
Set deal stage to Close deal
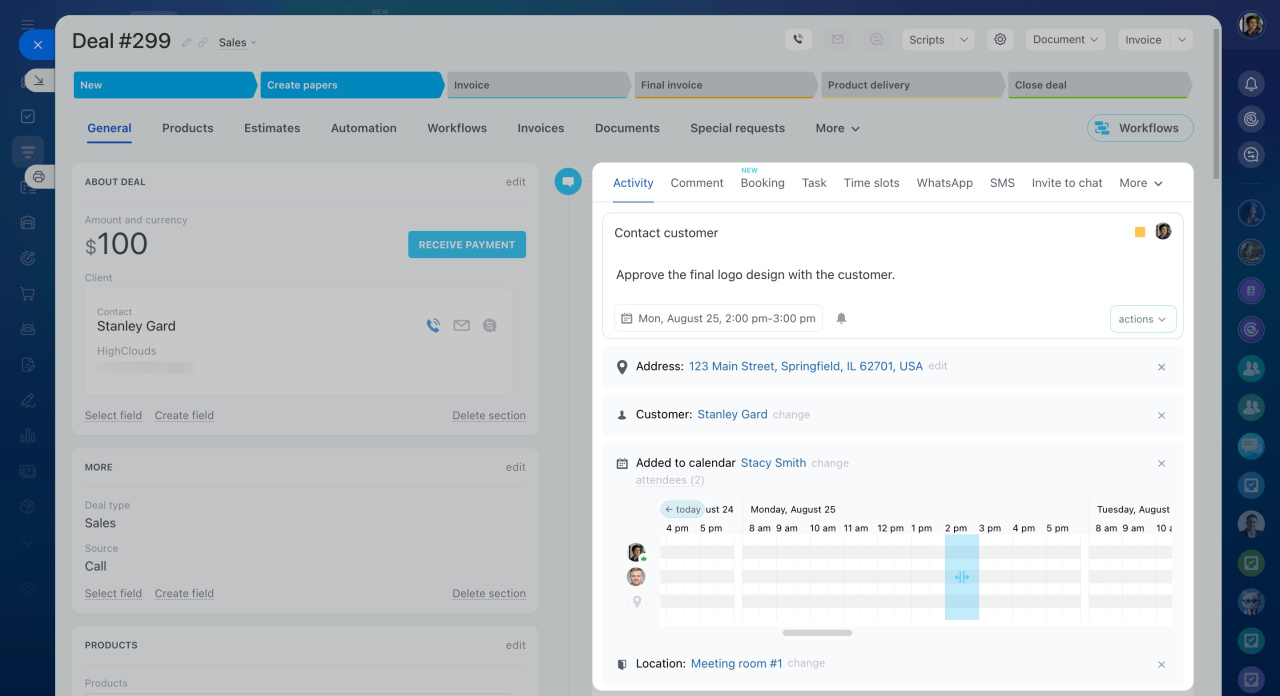[x=1100, y=85]
